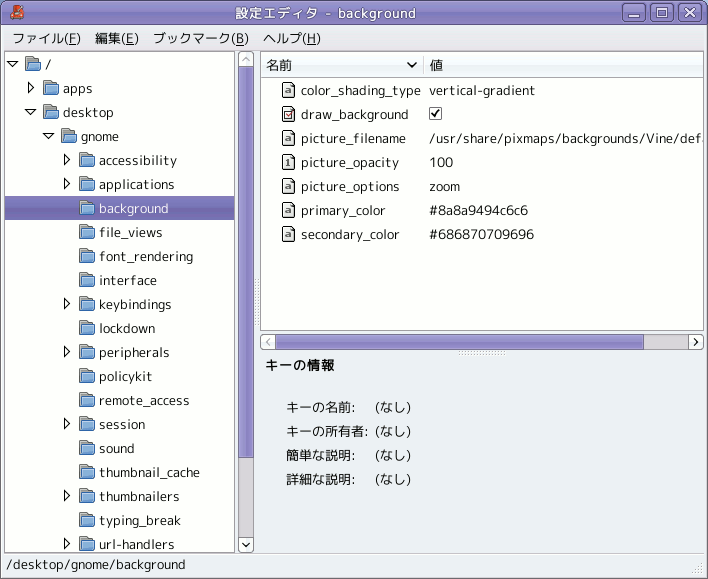Expand the apps folder
This screenshot has width=708, height=579.
click(x=30, y=88)
